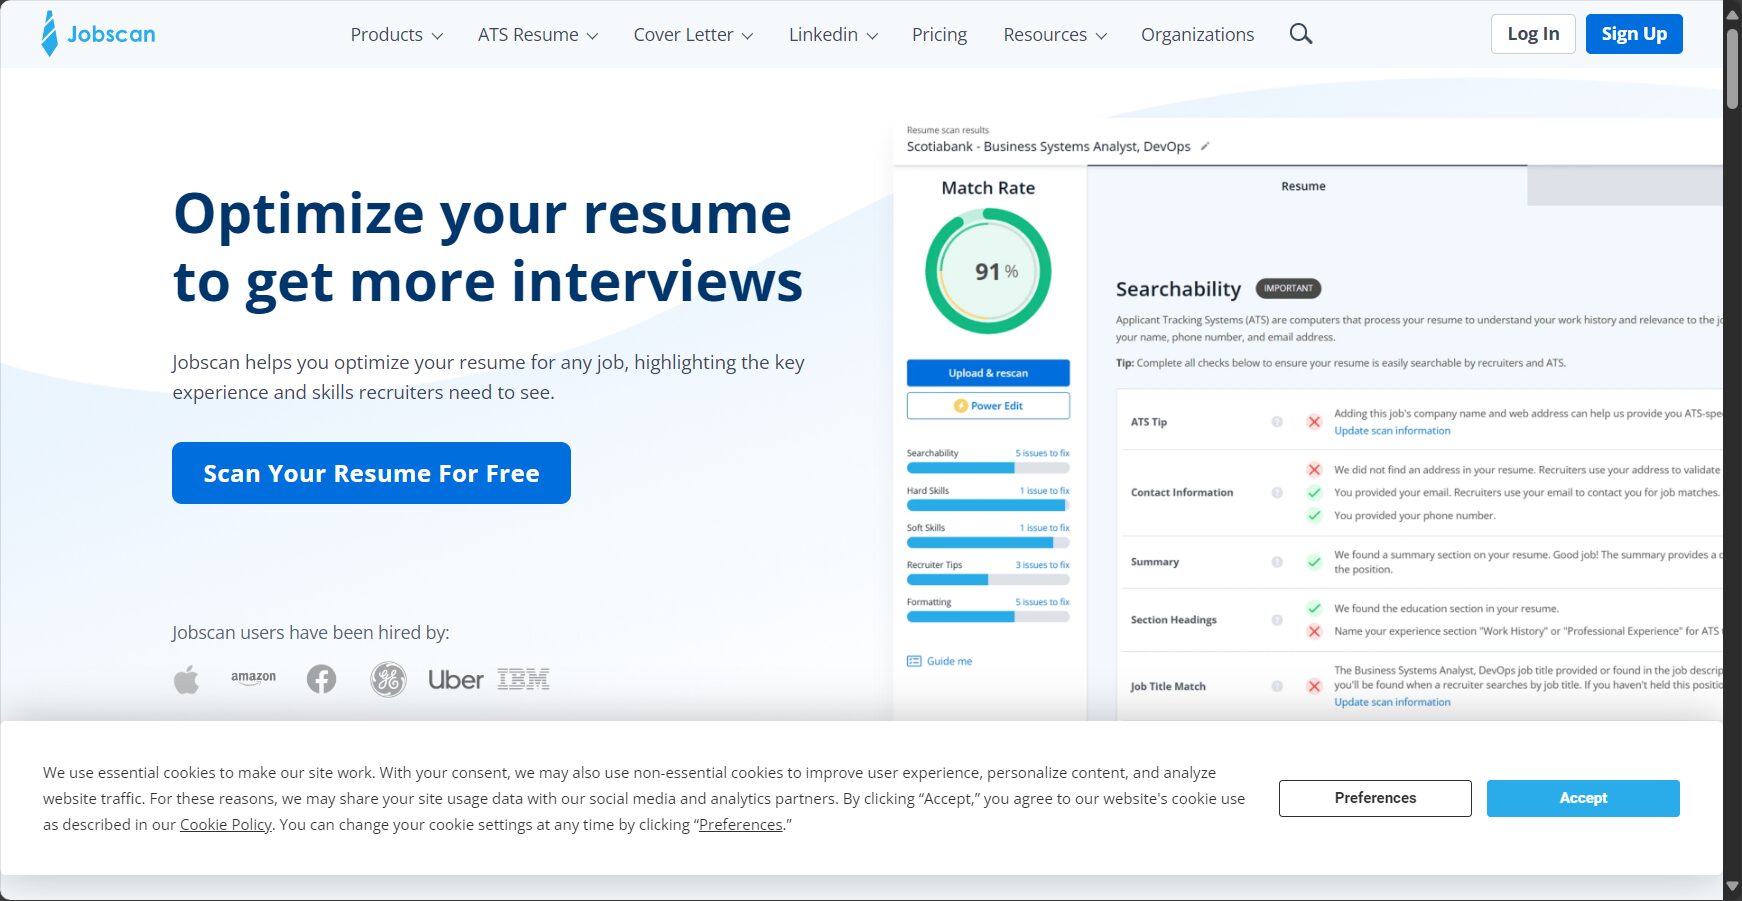Click Scan Your Resume For Free

coord(371,473)
